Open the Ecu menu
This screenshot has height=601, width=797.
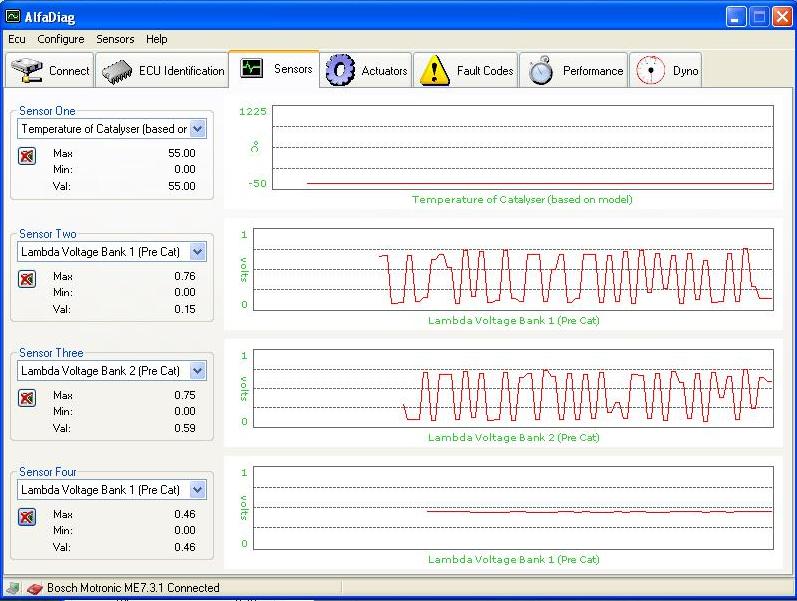tap(17, 39)
